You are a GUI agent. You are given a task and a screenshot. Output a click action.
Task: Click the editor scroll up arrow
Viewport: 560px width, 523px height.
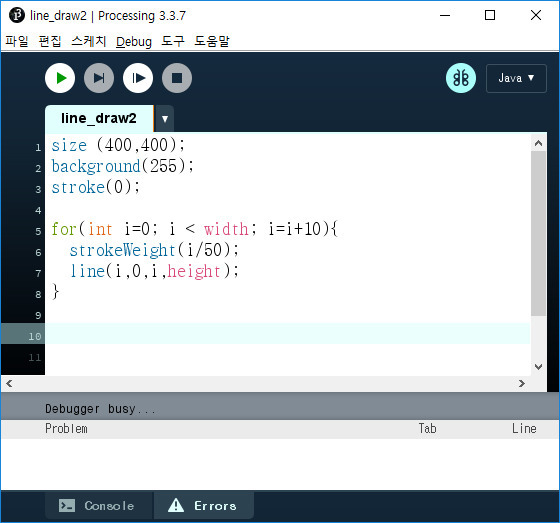point(538,143)
